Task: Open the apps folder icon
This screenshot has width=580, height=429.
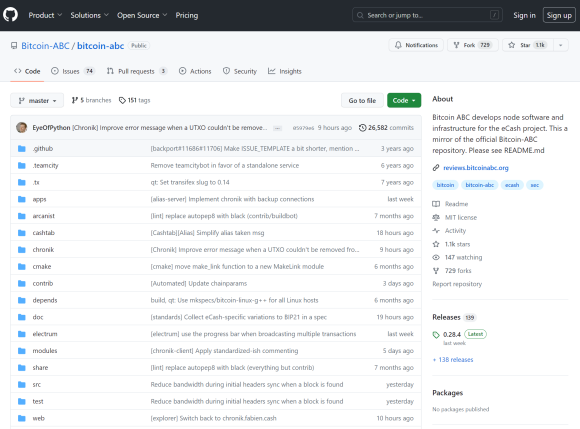Action: tap(22, 199)
